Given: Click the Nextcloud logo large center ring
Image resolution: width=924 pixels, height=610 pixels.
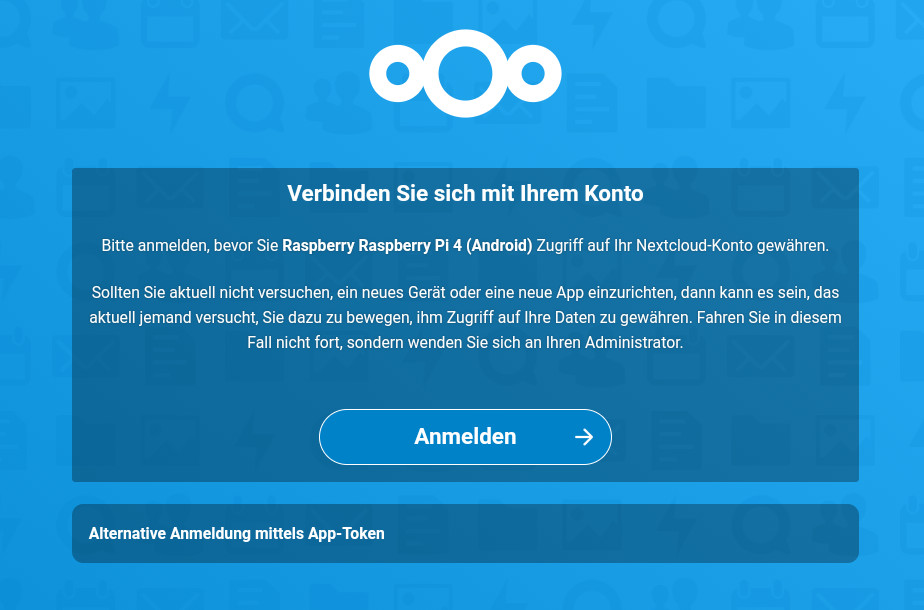Looking at the screenshot, I should (x=465, y=73).
